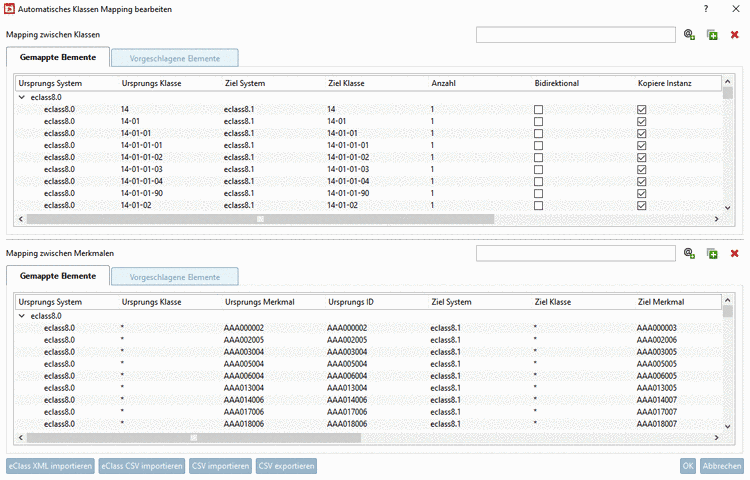
Task: Click the green plus add icon for class mapping
Action: 712,35
